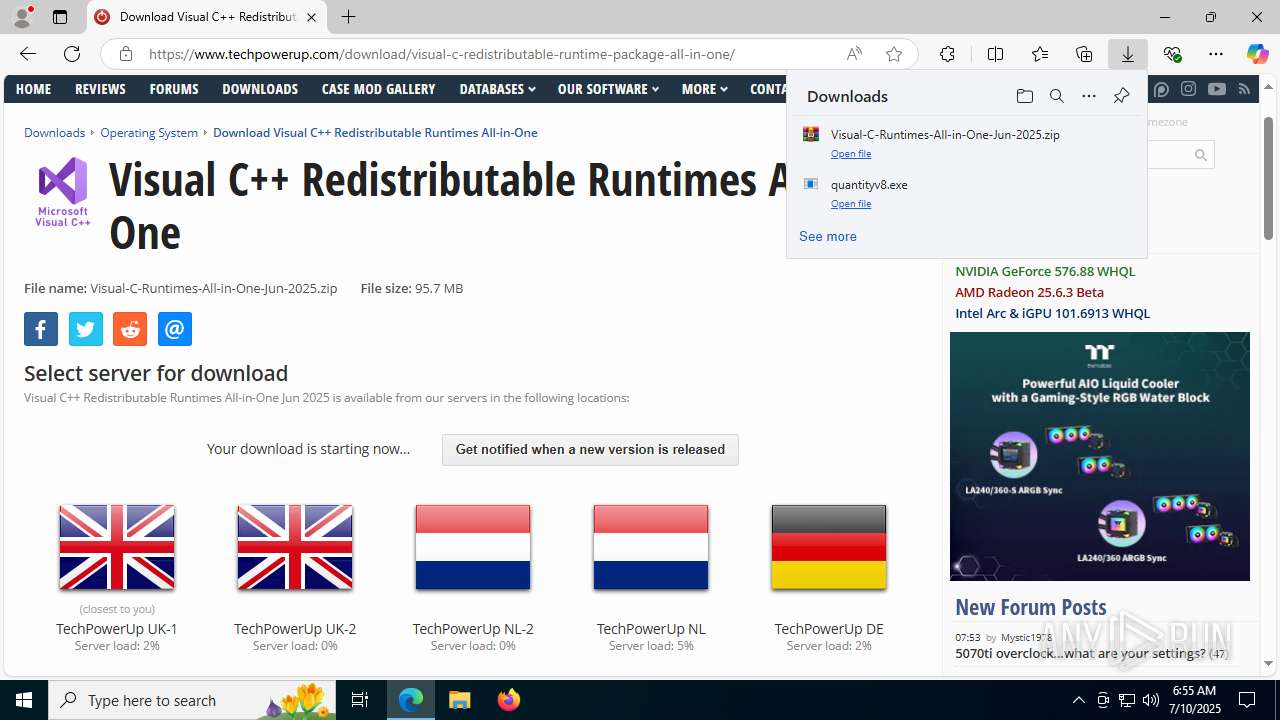Click the Downloads breadcrumb link

[54, 132]
